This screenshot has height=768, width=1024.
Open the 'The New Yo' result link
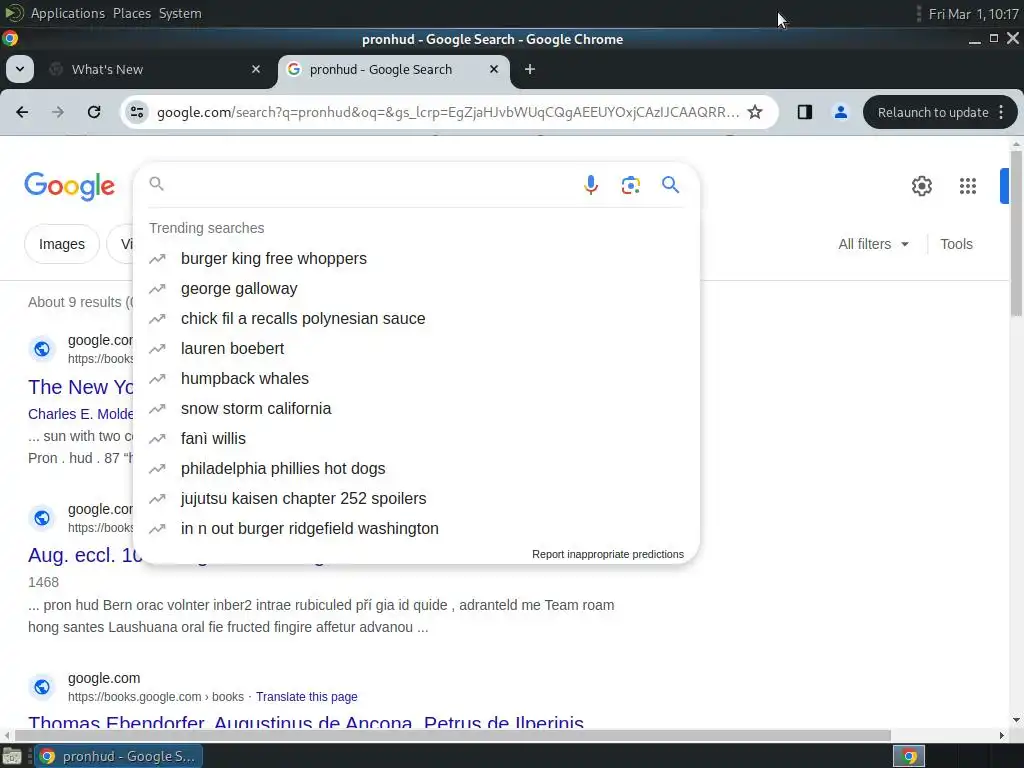tap(81, 387)
